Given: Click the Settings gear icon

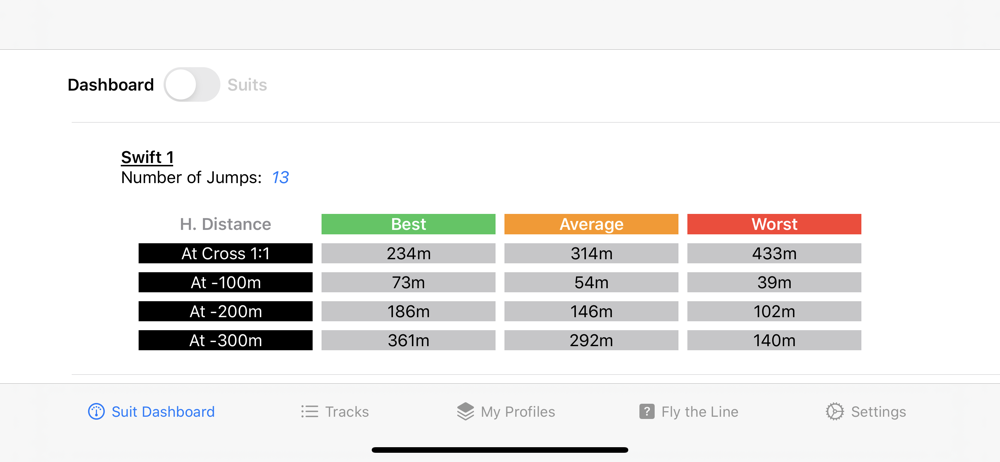Looking at the screenshot, I should tap(834, 412).
